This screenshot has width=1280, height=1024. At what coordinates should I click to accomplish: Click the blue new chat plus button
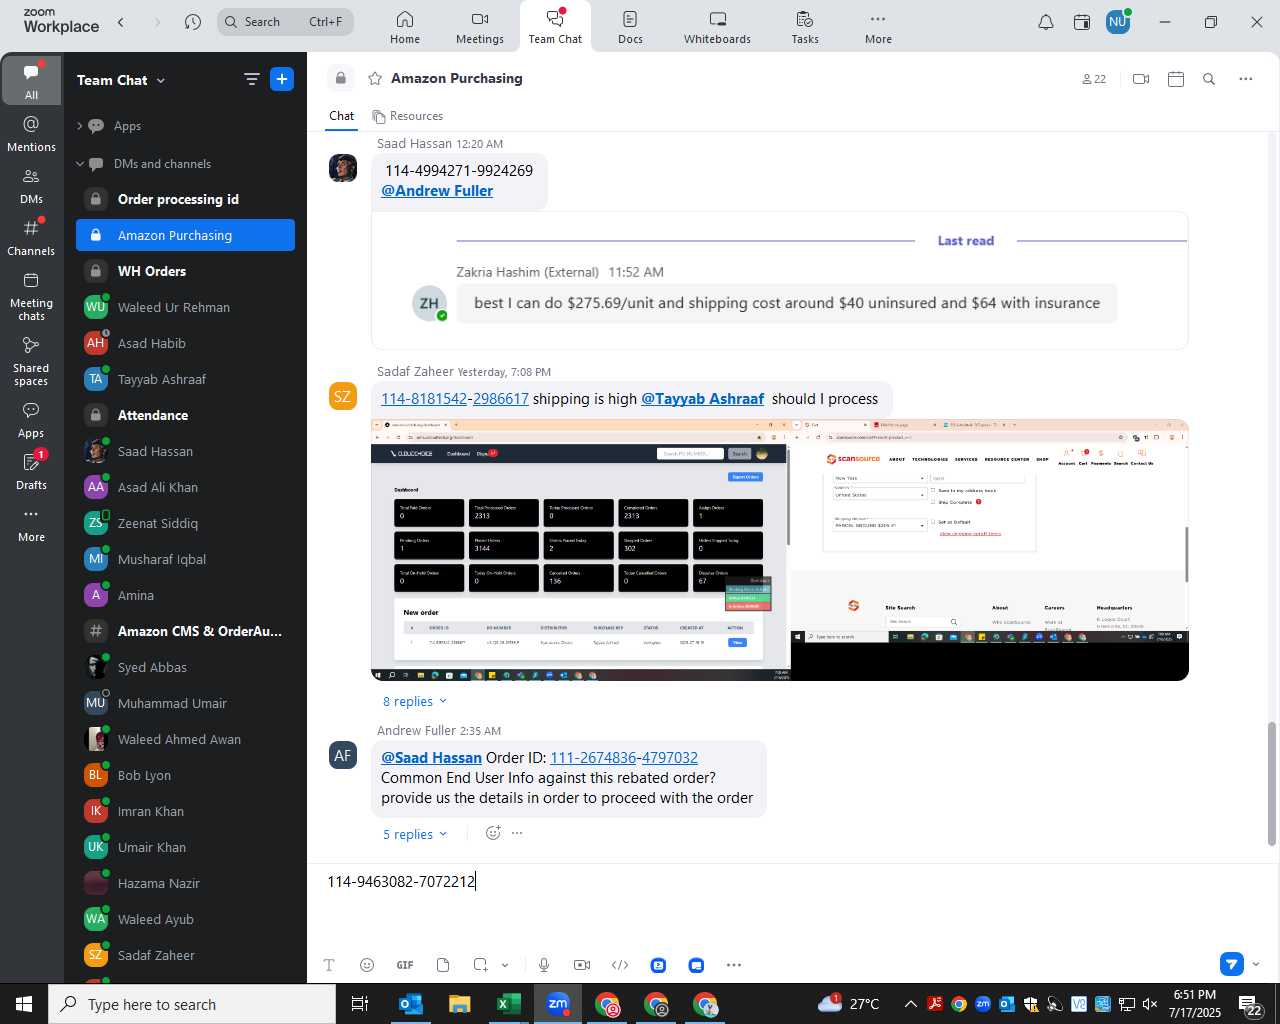pyautogui.click(x=282, y=79)
